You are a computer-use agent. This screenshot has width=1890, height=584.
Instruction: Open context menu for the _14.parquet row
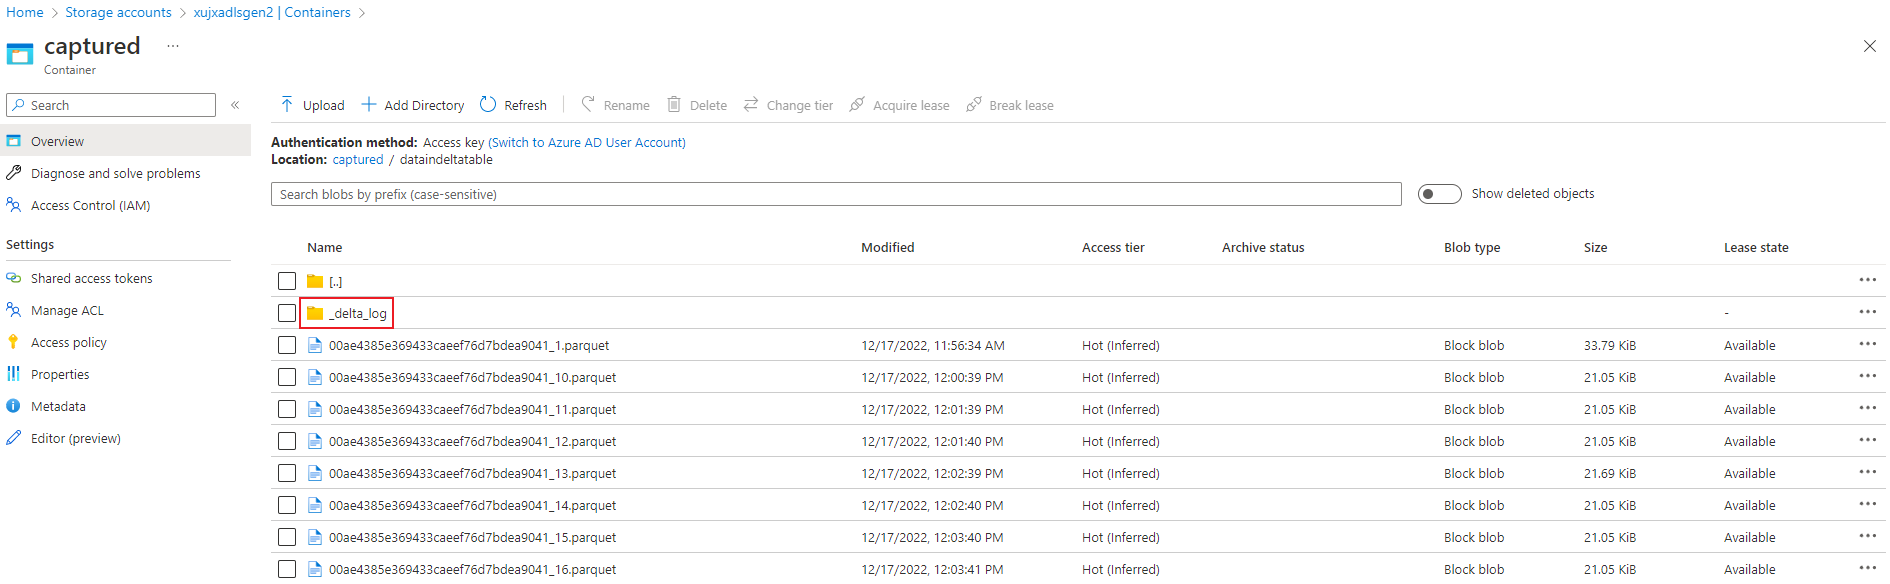click(1867, 504)
